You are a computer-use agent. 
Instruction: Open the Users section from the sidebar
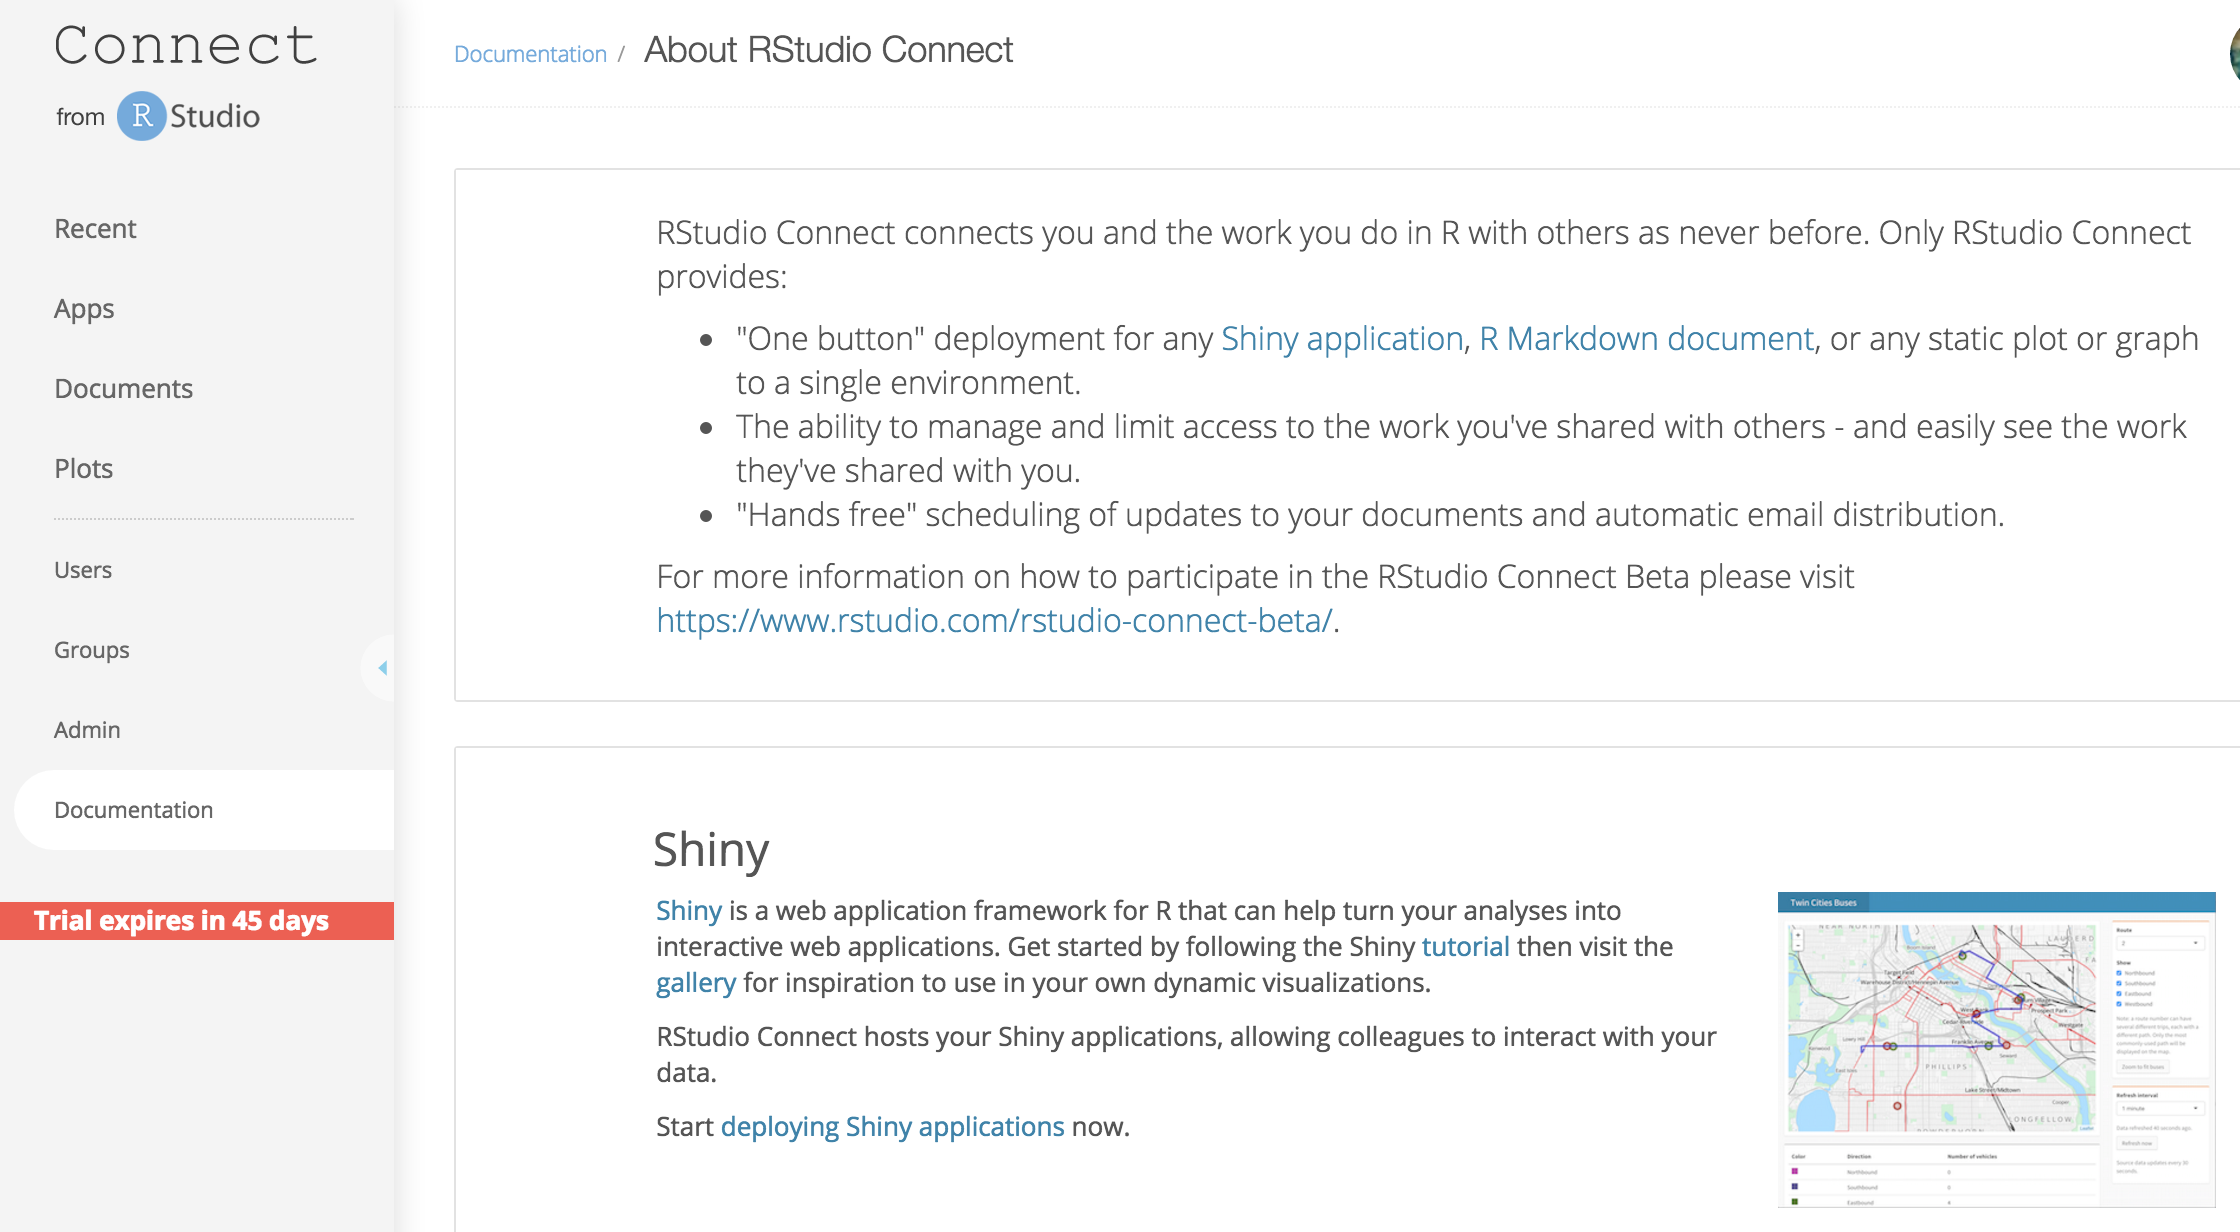tap(82, 570)
